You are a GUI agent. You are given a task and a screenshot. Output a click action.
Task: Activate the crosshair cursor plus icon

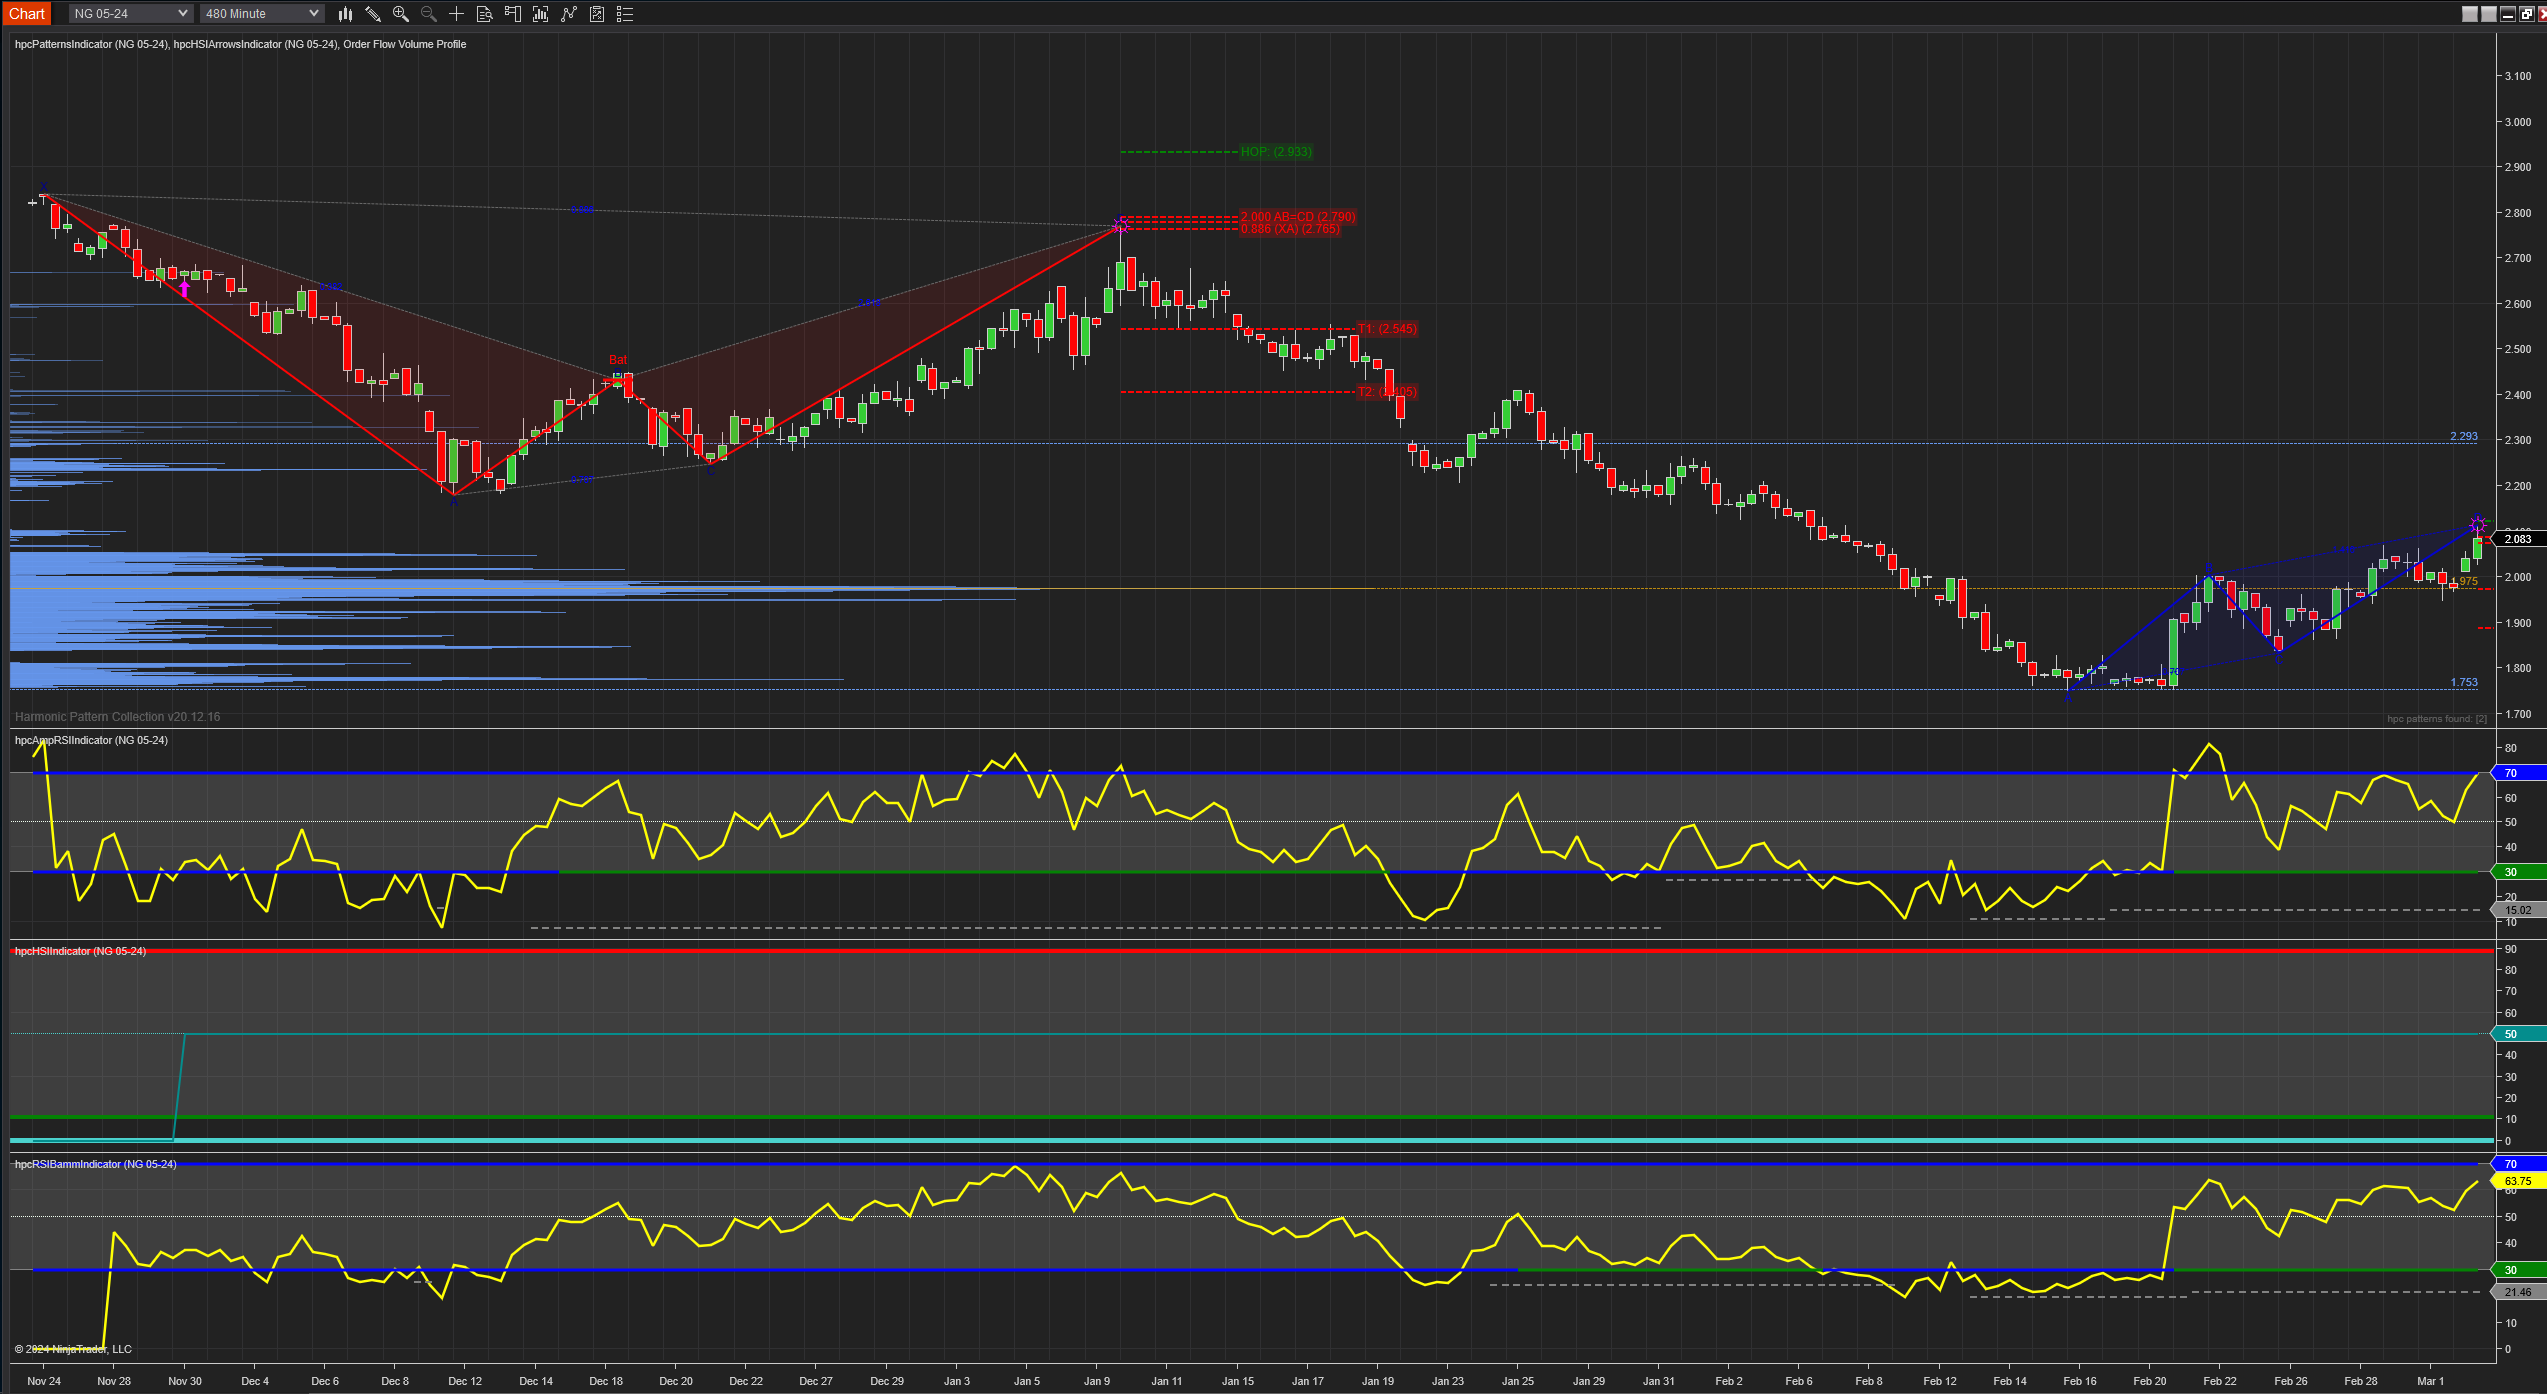[457, 14]
